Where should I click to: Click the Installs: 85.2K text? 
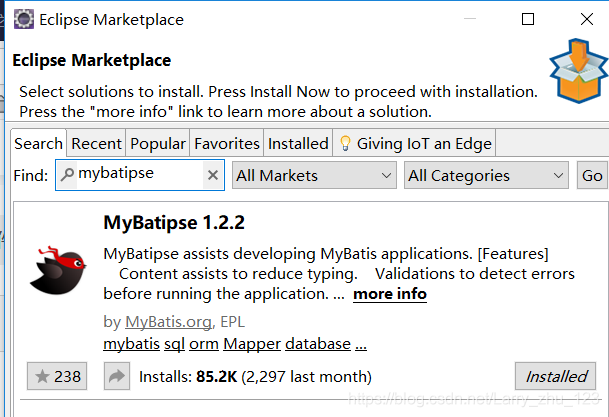(188, 377)
